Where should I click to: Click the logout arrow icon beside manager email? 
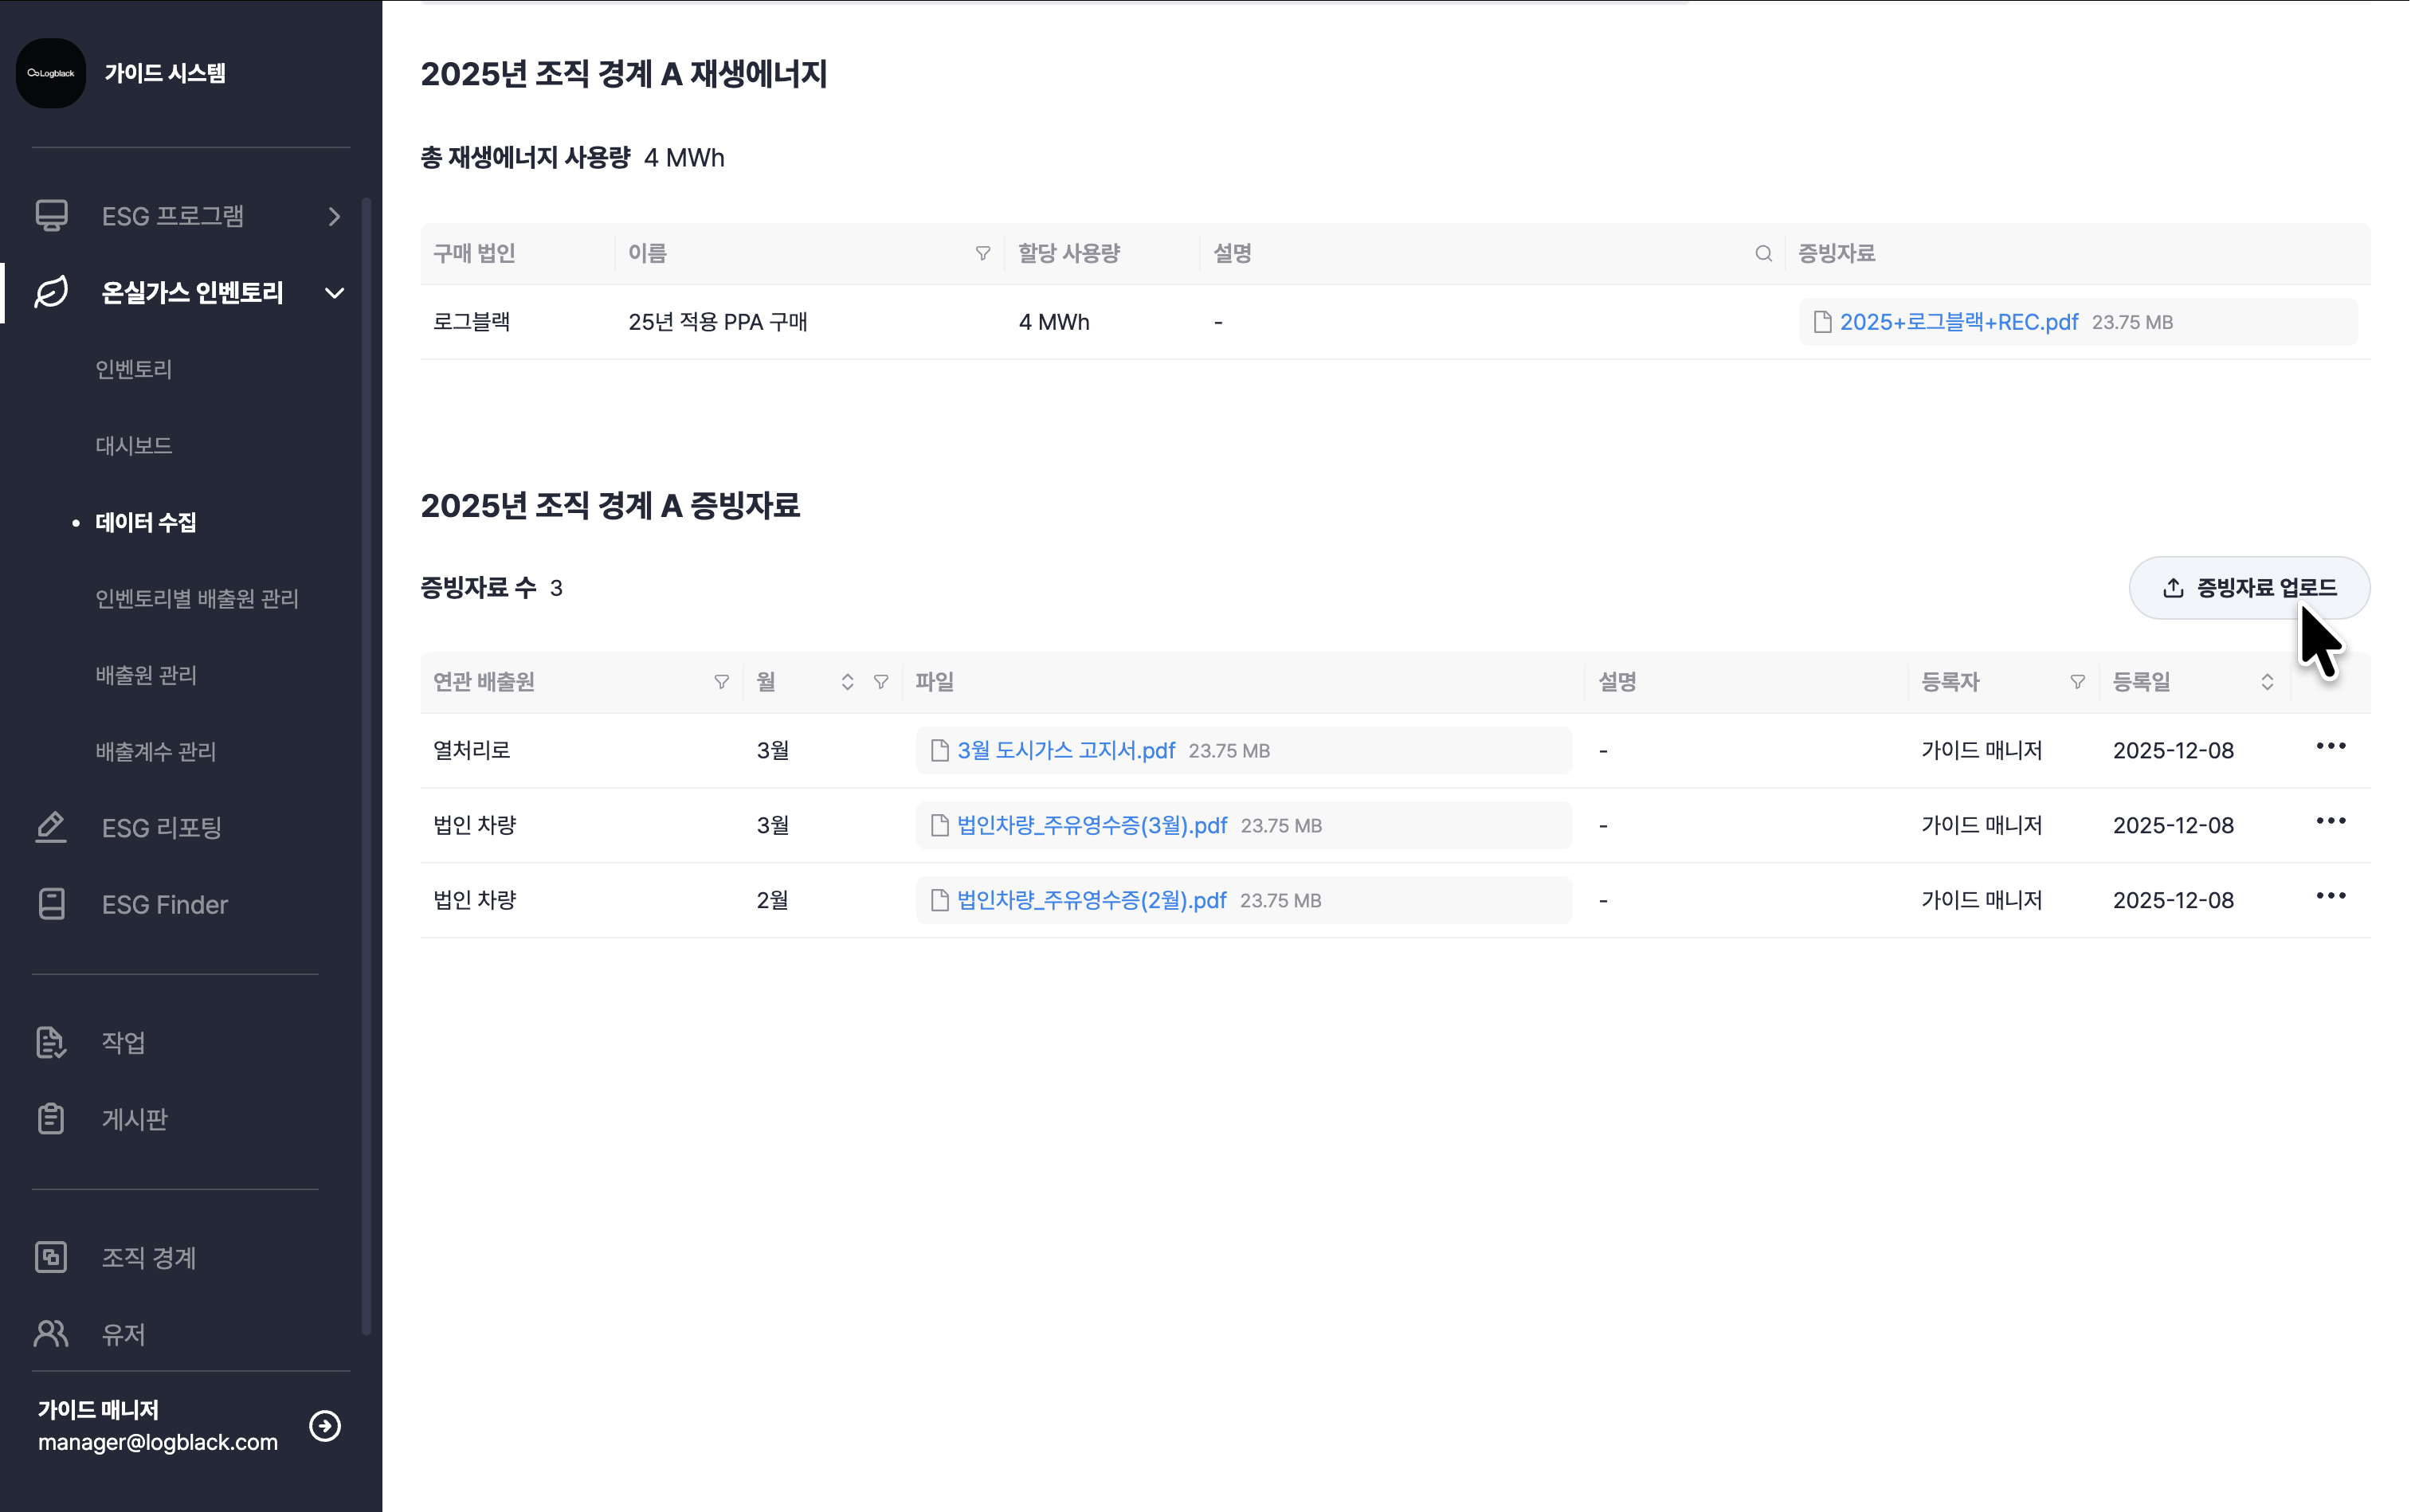[325, 1425]
